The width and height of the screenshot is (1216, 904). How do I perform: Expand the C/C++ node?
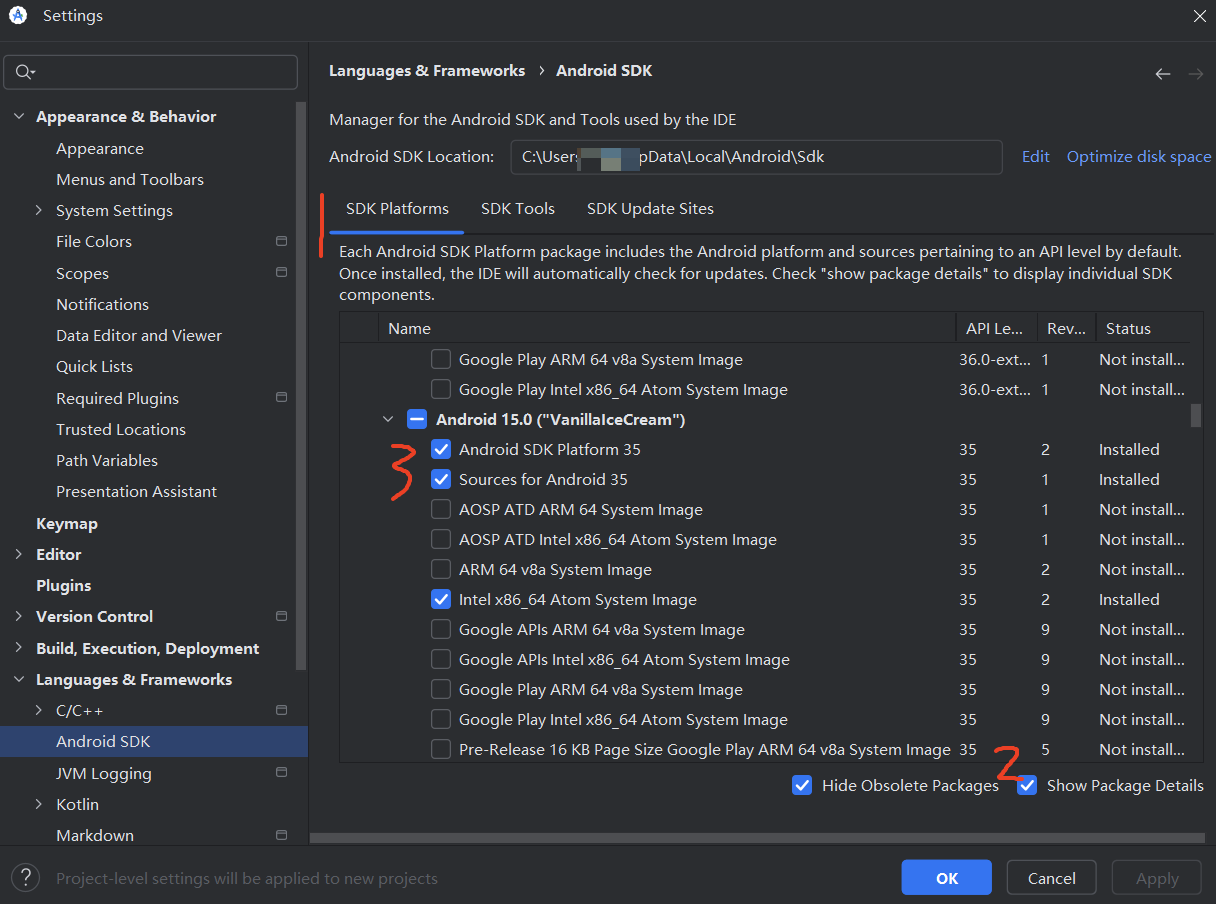(39, 710)
